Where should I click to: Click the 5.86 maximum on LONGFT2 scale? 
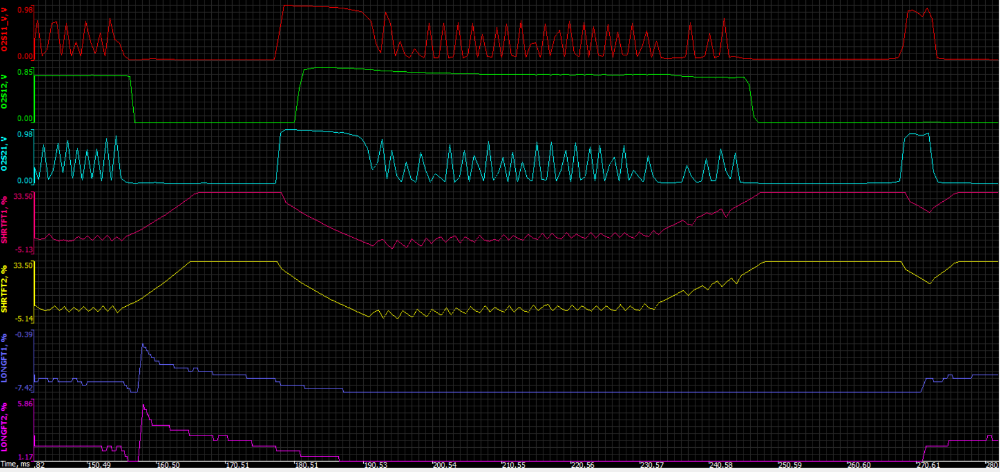(25, 404)
